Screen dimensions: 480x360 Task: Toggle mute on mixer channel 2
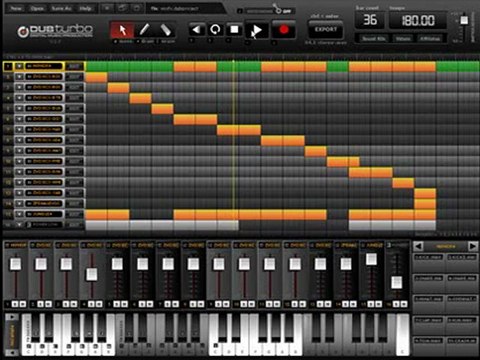pyautogui.click(x=48, y=304)
